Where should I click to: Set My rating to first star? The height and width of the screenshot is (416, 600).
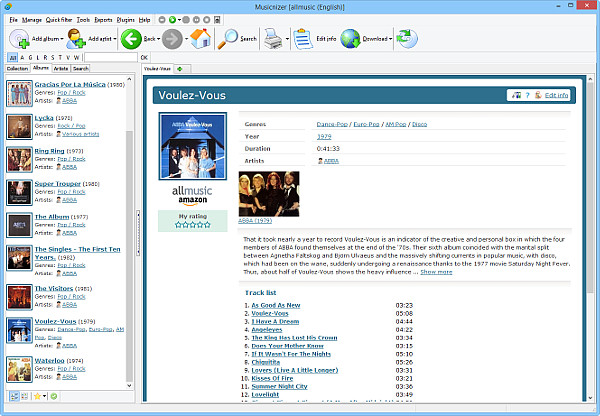178,225
